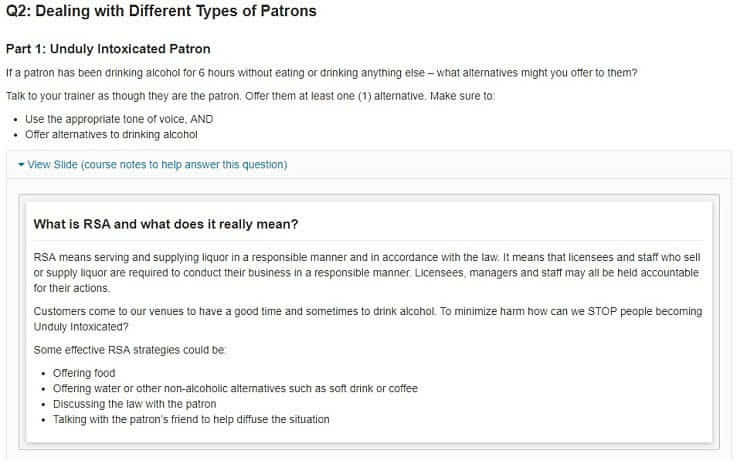Click the Part 1: Unduly Intoxicated Patron heading

tap(108, 49)
